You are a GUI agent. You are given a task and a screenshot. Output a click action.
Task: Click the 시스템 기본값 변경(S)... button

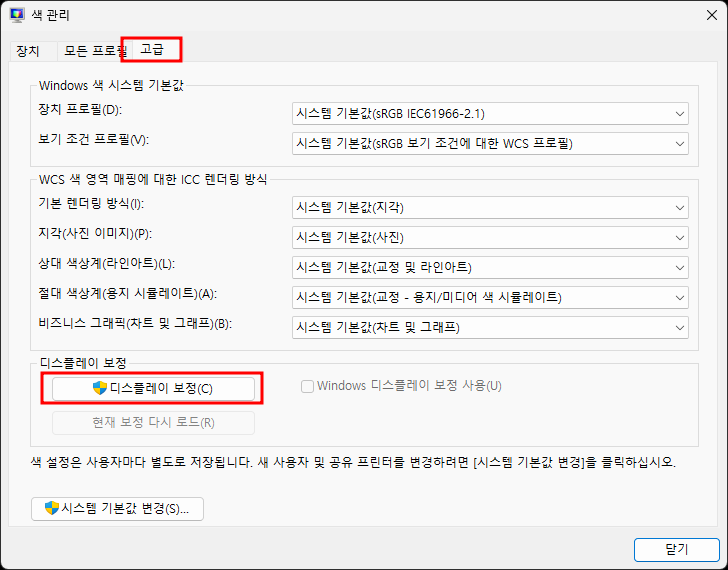(x=117, y=509)
